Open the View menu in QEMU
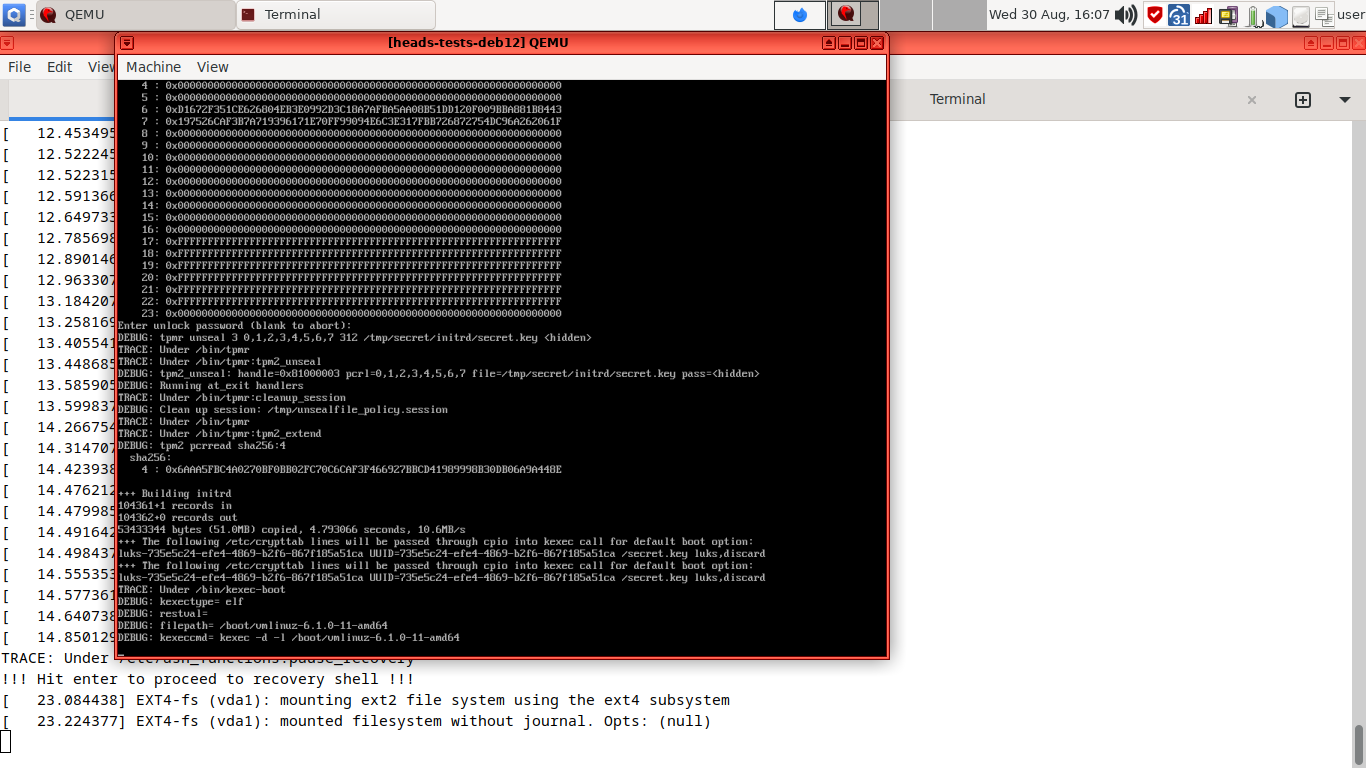 212,67
